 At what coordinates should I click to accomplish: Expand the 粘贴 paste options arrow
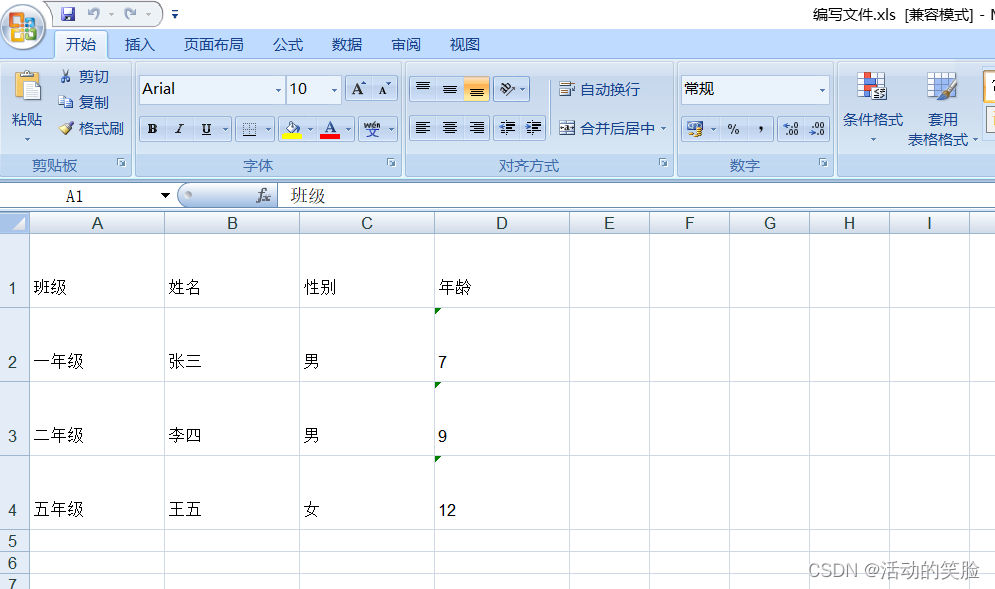pos(27,138)
